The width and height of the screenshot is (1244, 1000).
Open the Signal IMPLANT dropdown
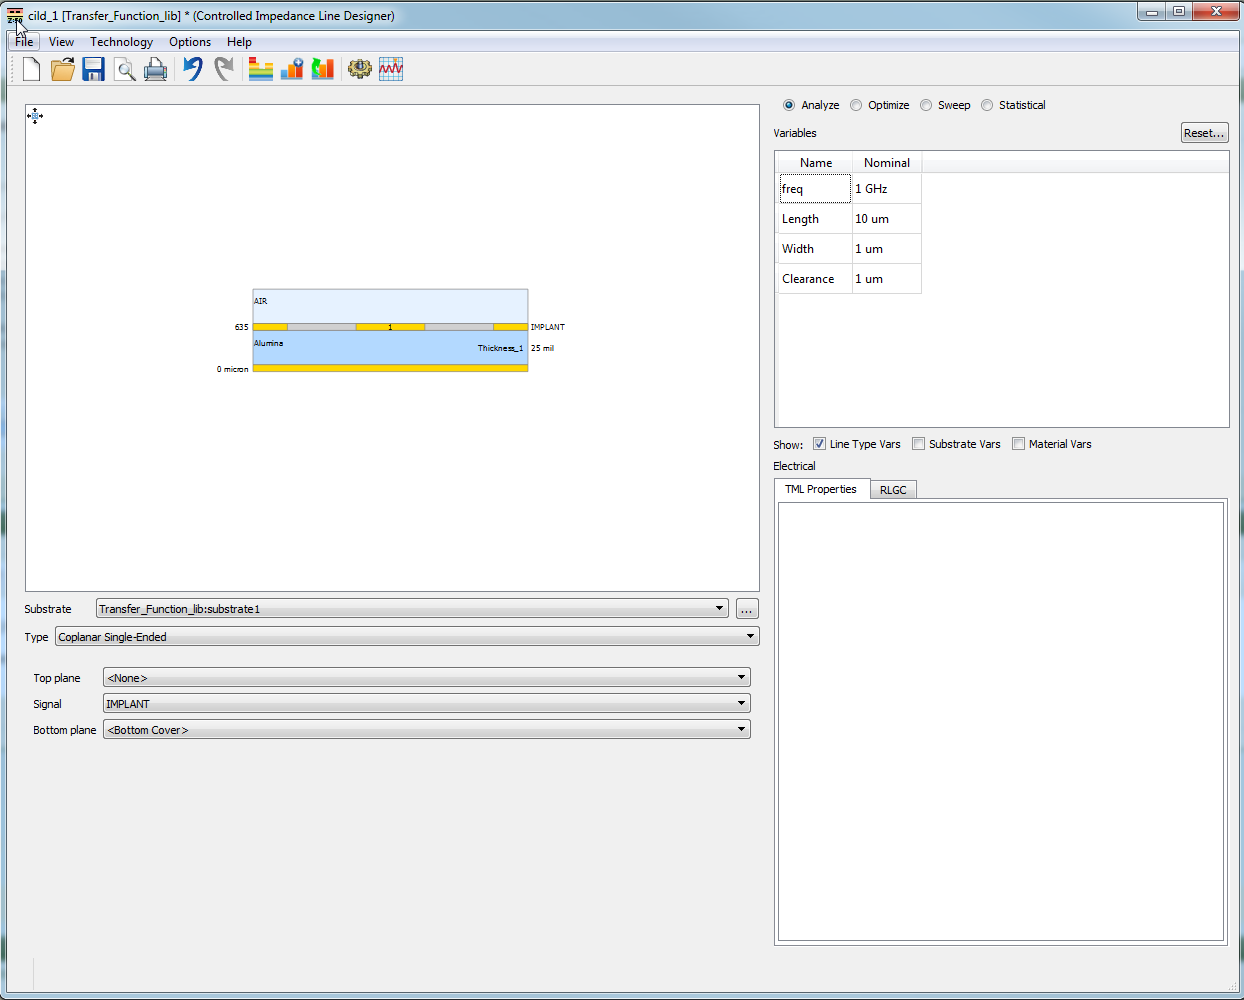(x=426, y=704)
